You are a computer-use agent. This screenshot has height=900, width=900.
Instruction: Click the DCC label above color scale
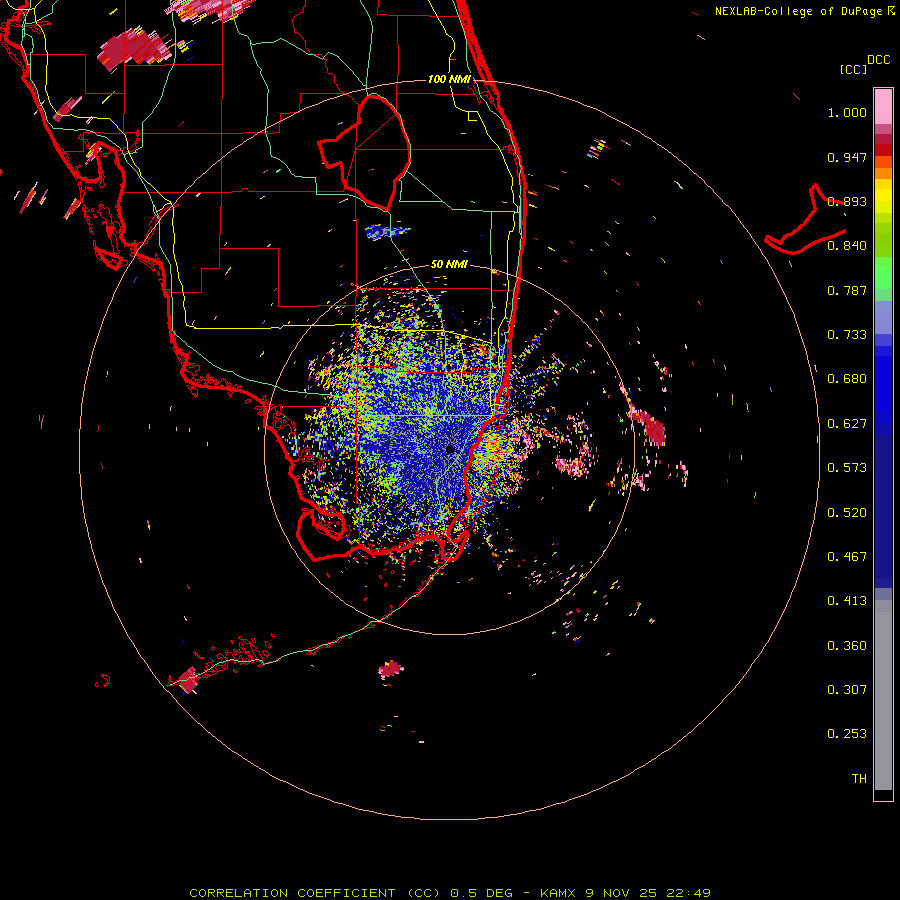[x=878, y=60]
